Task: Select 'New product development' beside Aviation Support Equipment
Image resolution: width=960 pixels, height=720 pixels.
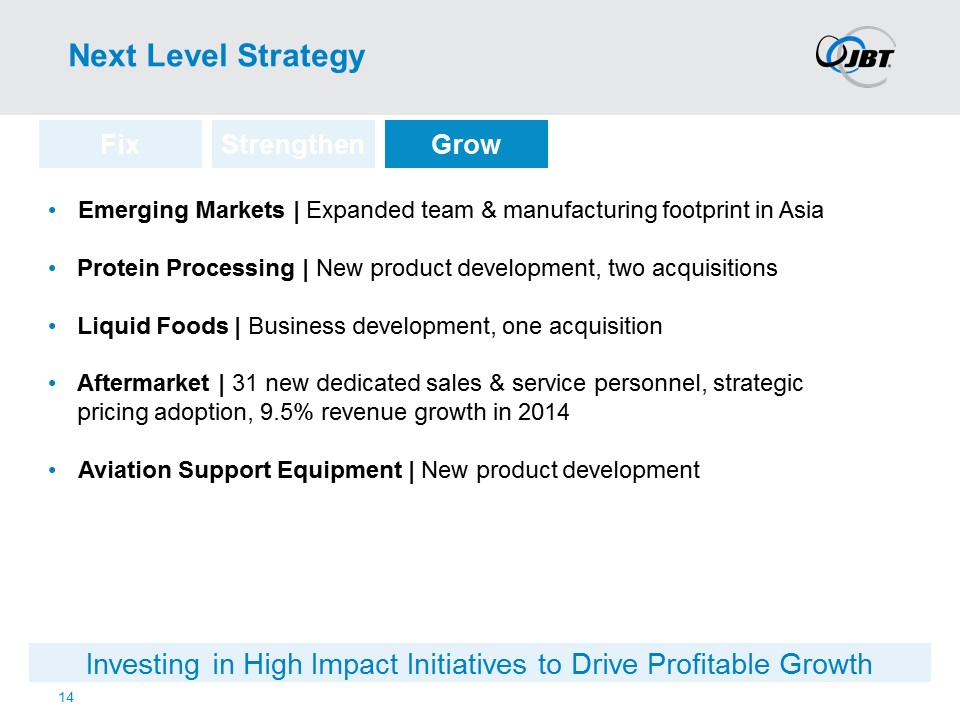Action: pyautogui.click(x=560, y=470)
